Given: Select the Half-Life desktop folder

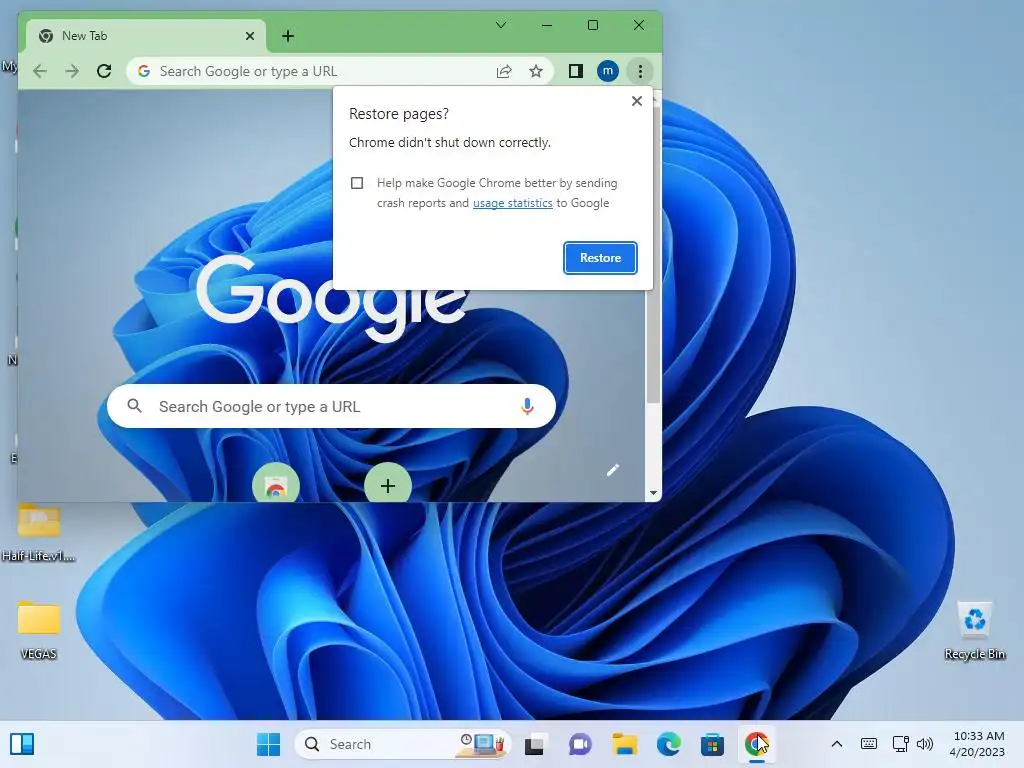Looking at the screenshot, I should (39, 532).
